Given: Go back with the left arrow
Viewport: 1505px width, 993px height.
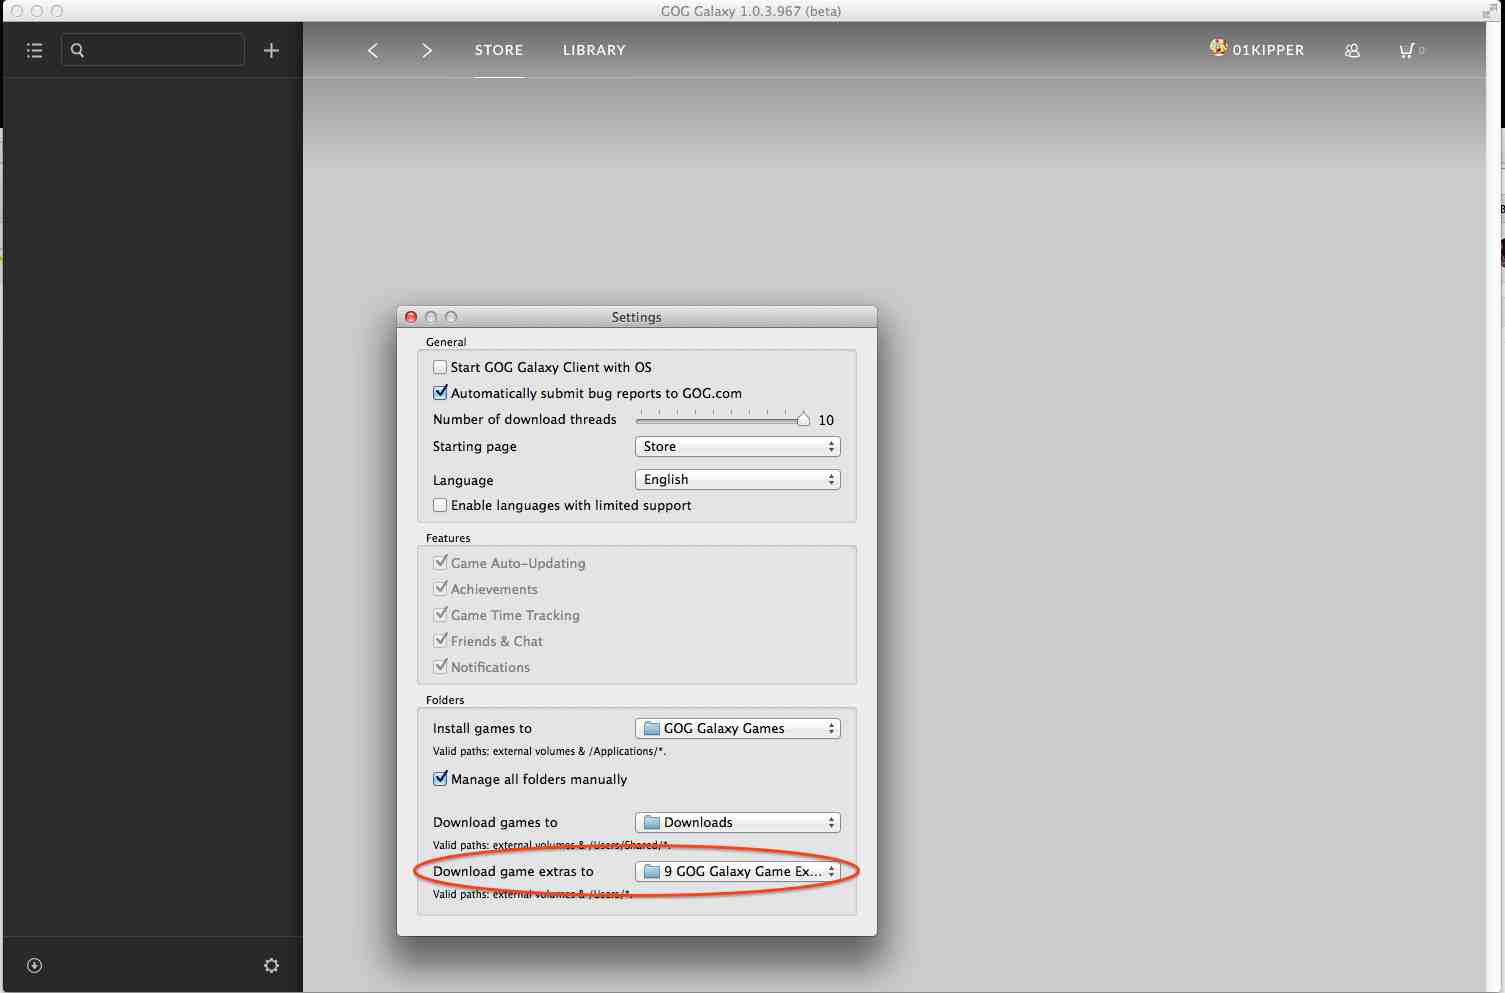Looking at the screenshot, I should pyautogui.click(x=373, y=50).
